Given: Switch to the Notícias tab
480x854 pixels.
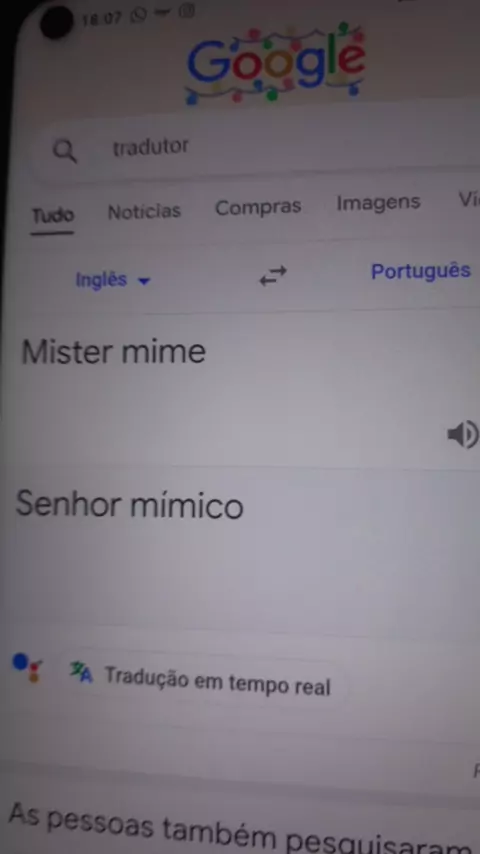Looking at the screenshot, I should tap(144, 211).
